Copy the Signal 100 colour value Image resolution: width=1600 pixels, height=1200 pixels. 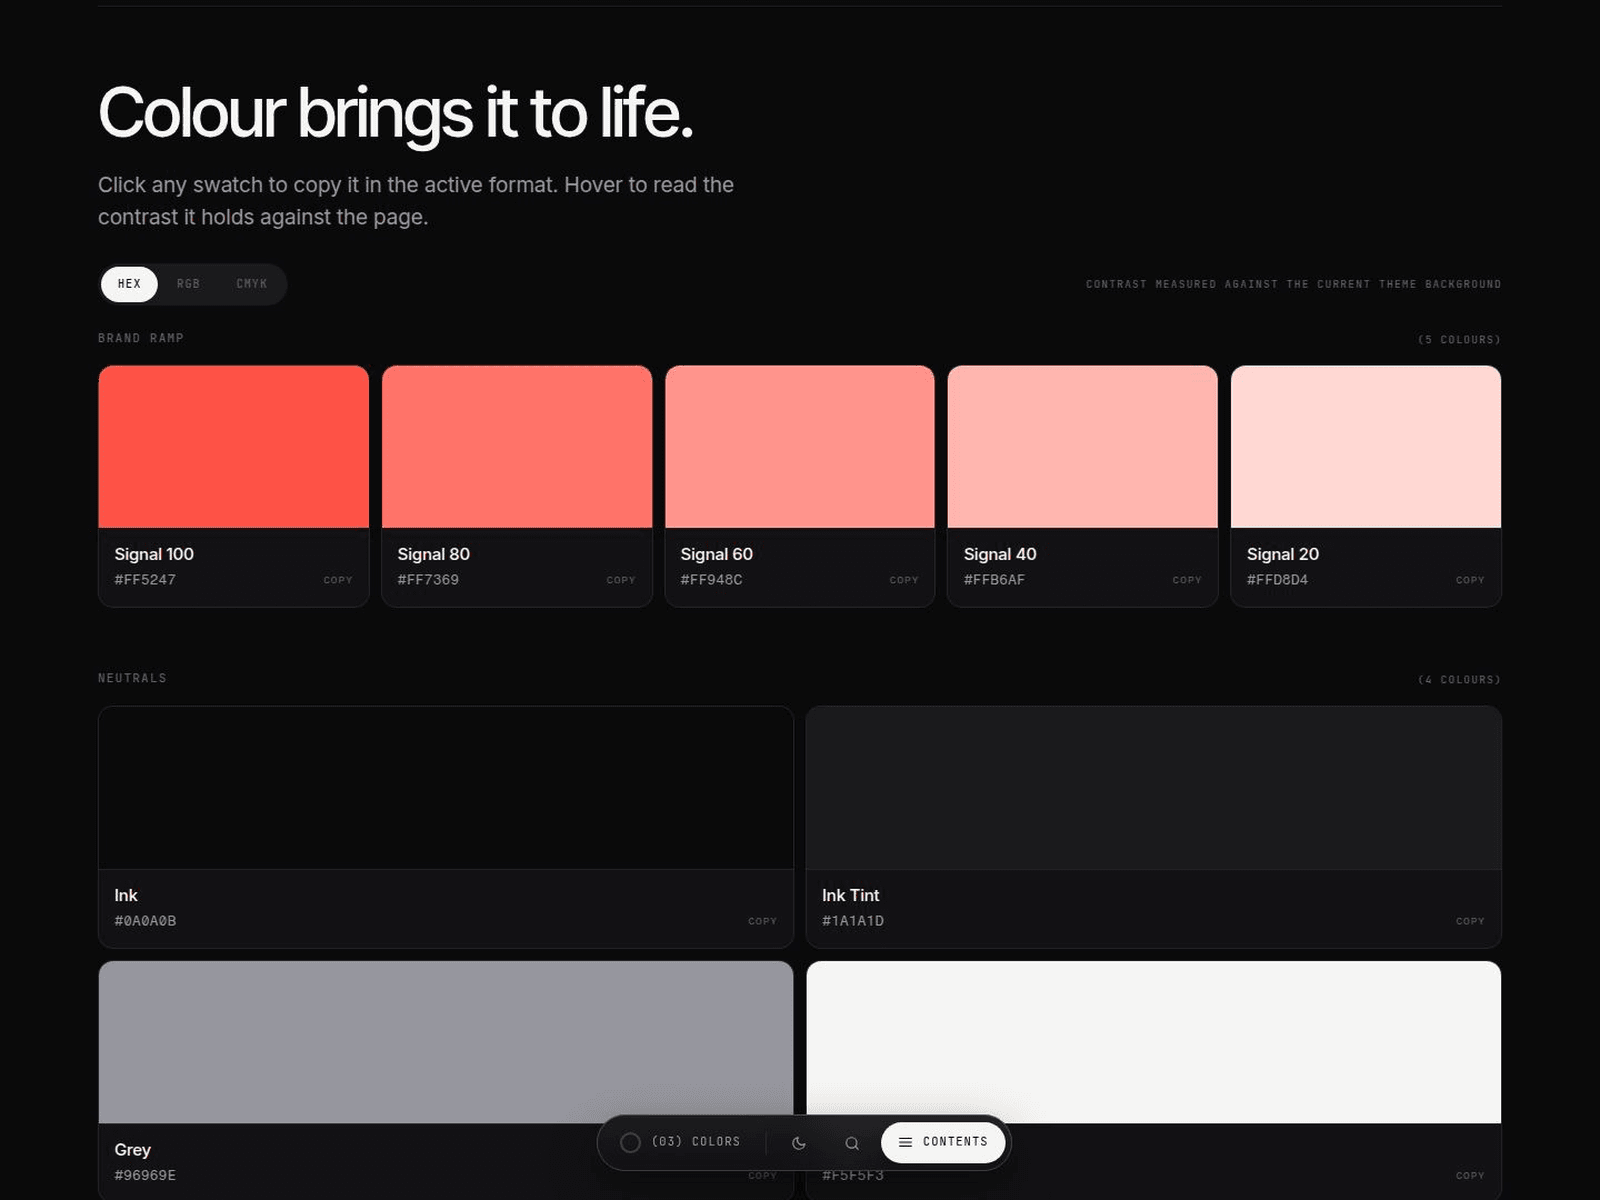338,580
